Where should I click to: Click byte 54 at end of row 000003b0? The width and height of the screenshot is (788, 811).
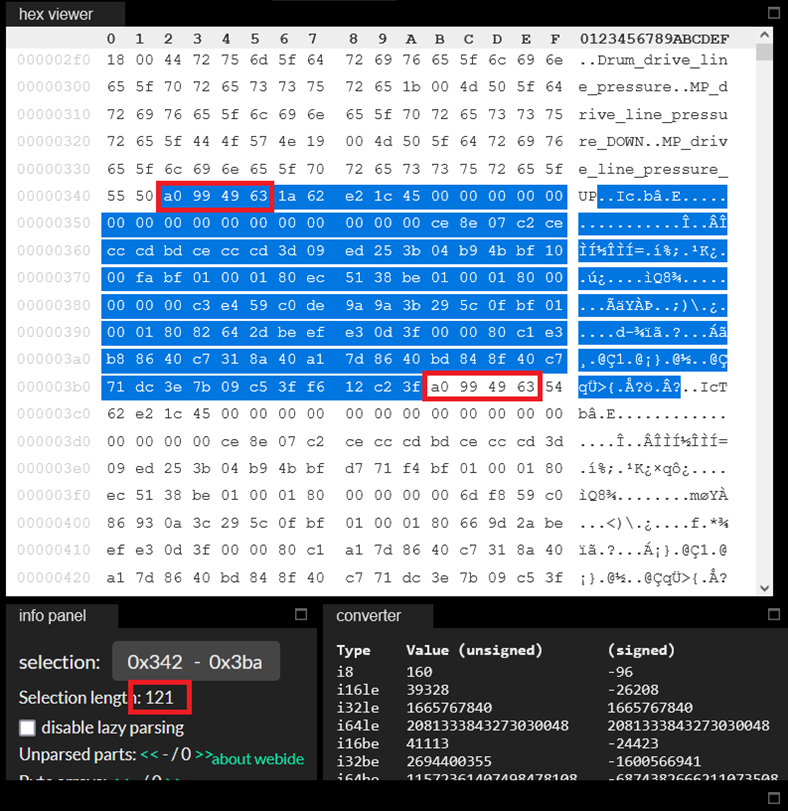[554, 386]
